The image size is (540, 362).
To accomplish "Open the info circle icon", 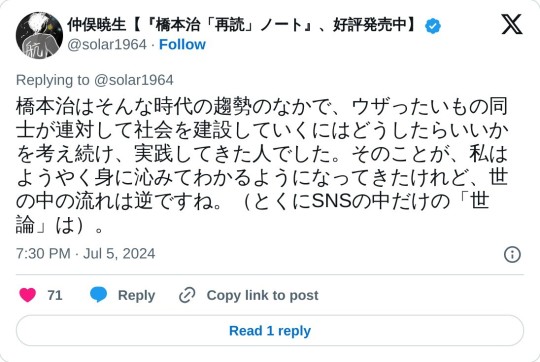I will pos(512,255).
